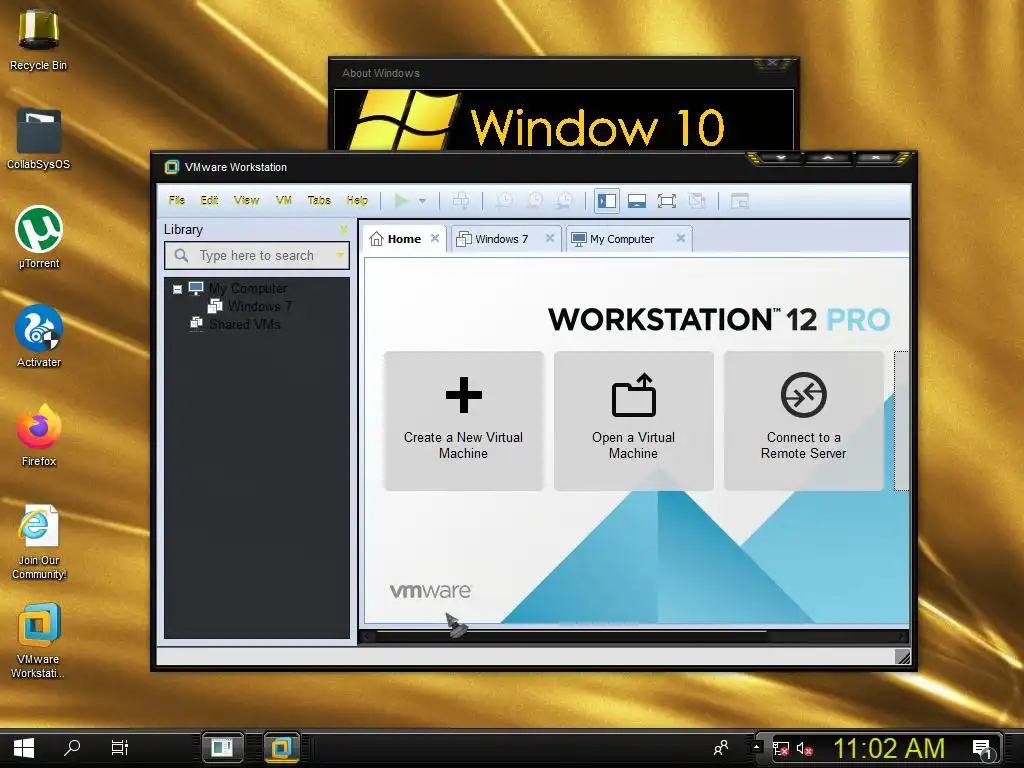Open the Tabs menu

(319, 200)
